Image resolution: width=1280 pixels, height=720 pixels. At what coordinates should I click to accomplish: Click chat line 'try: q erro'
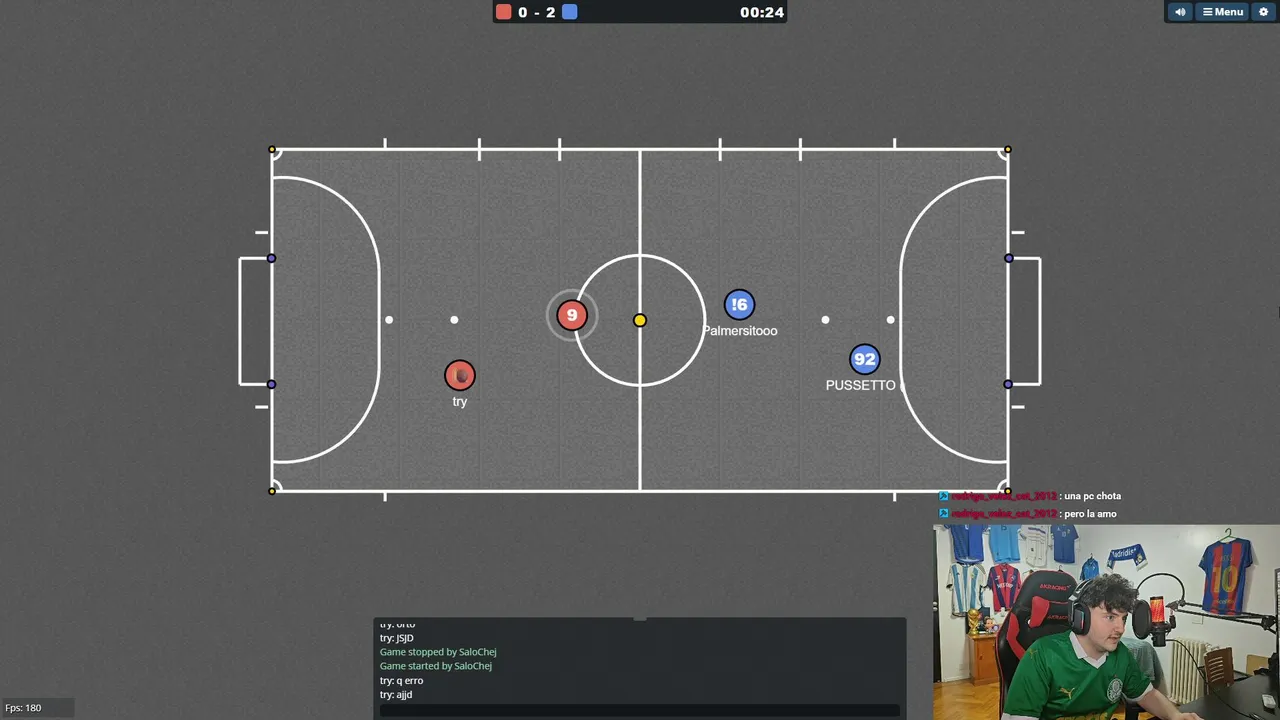pos(401,681)
